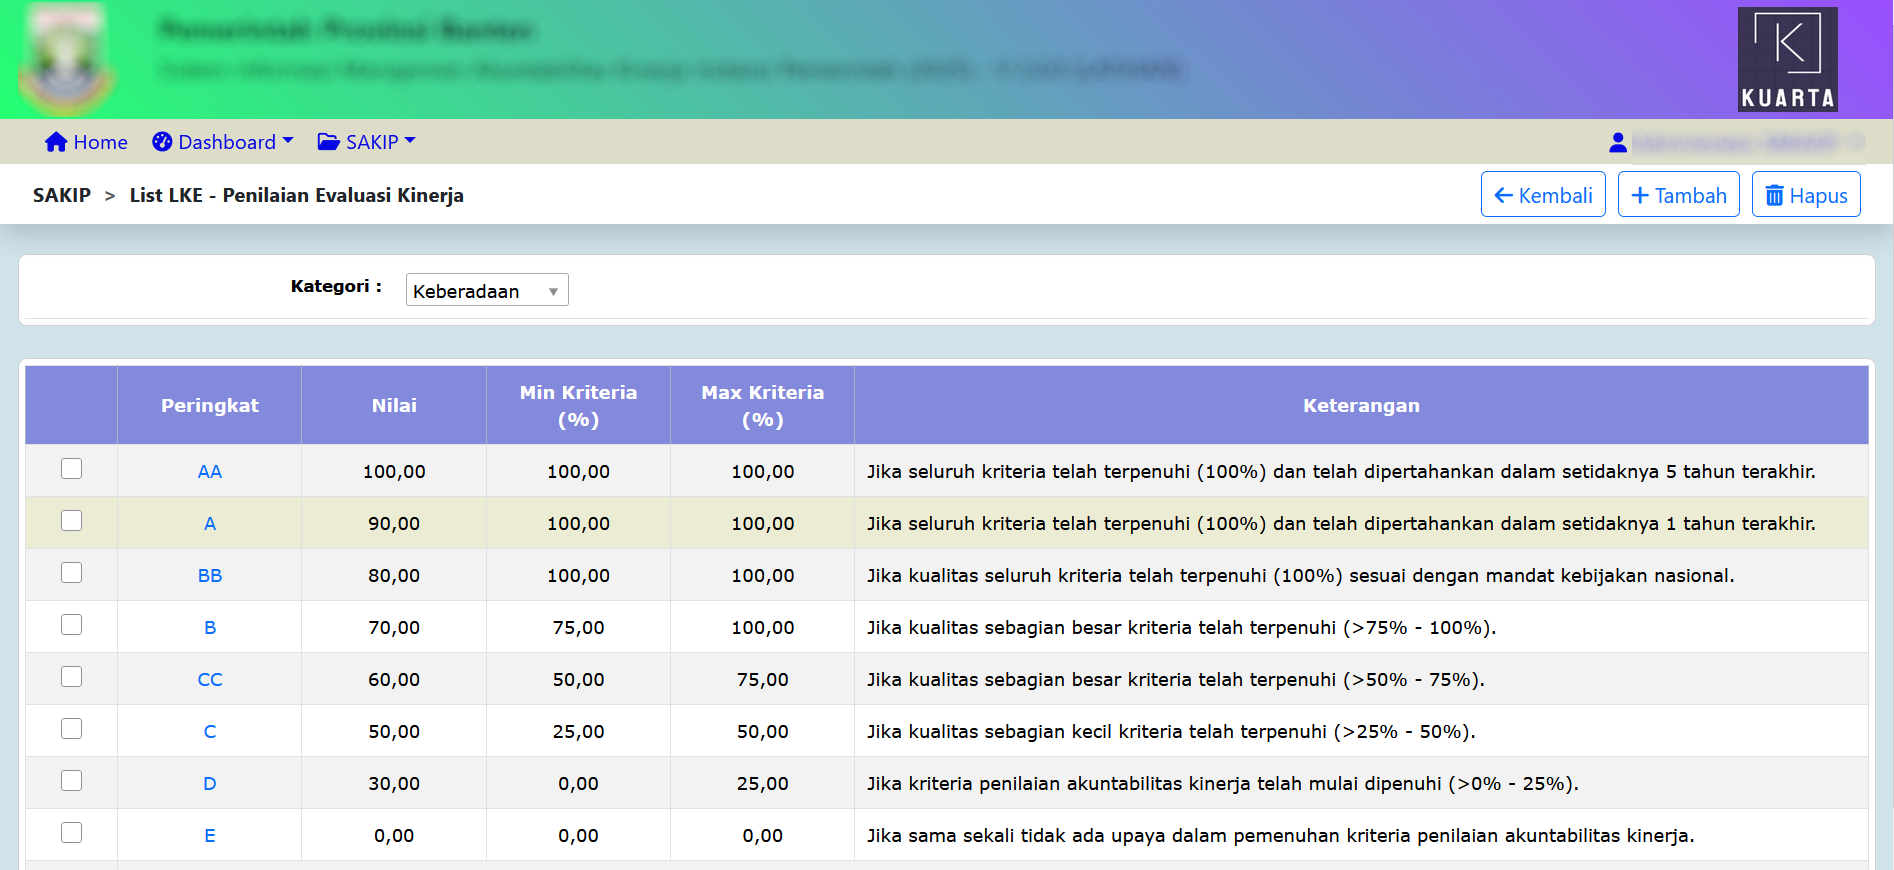Open the BB peringkat link
The width and height of the screenshot is (1894, 870).
(x=210, y=576)
